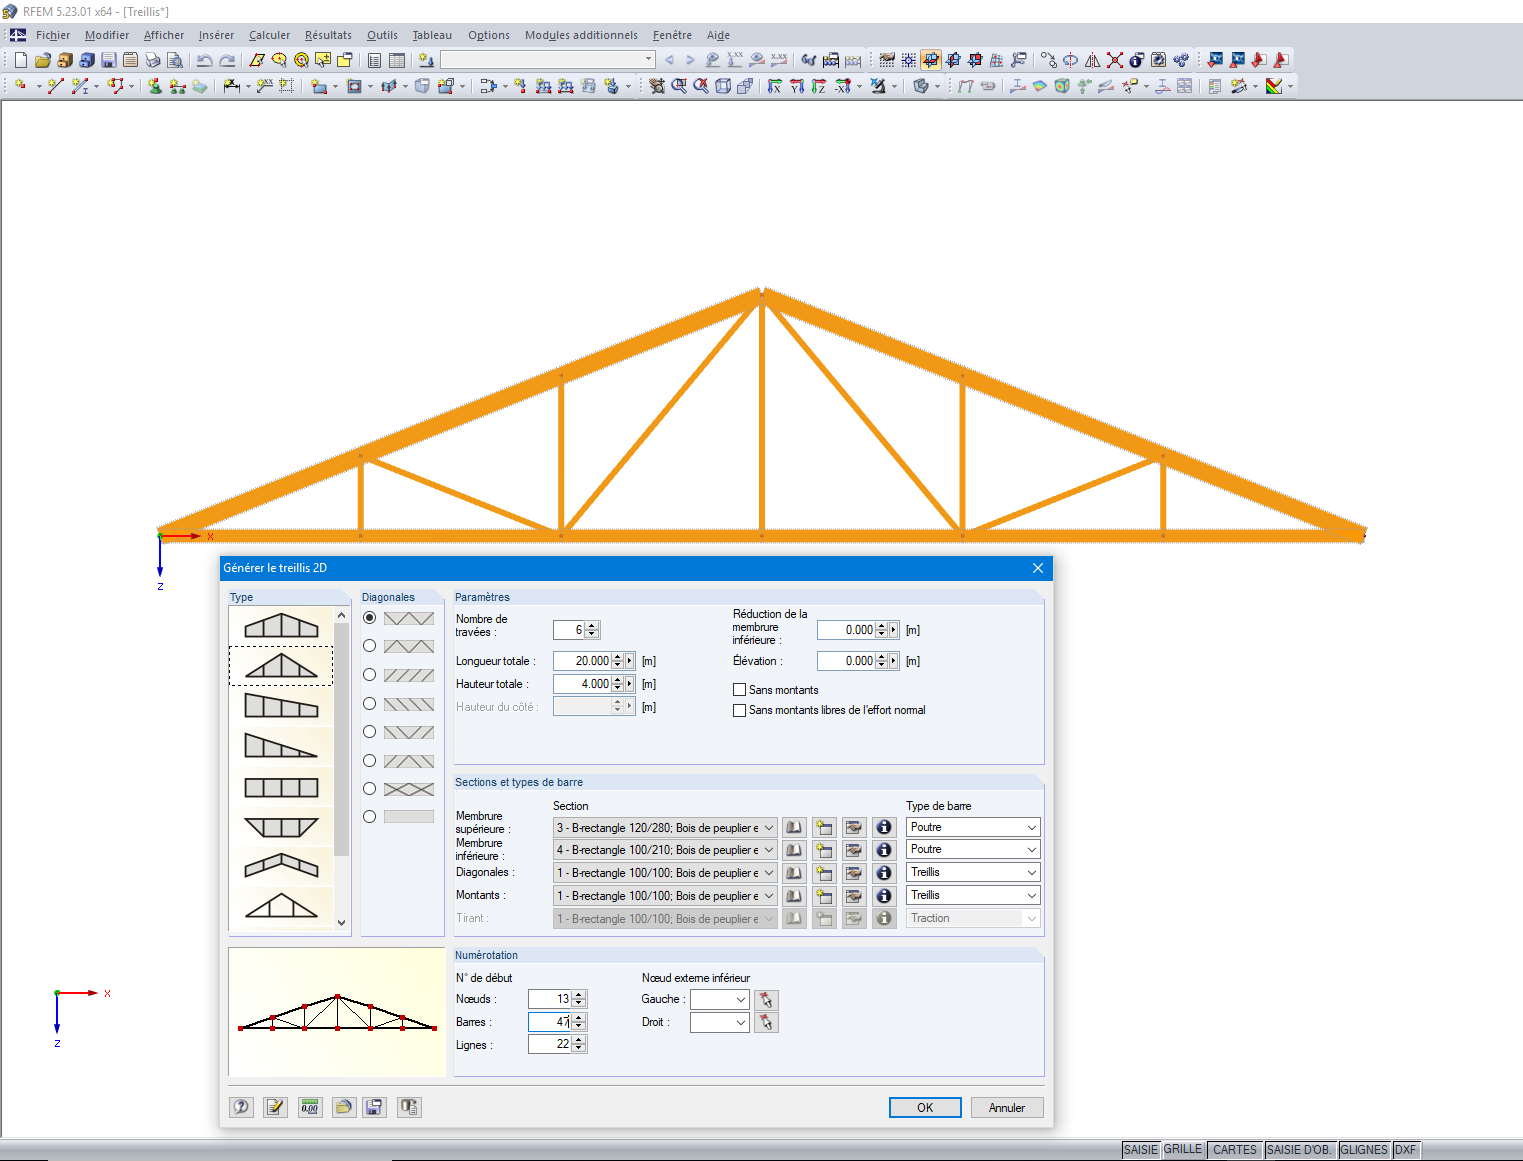Tick Sans montants libres de l'effort normal
The height and width of the screenshot is (1161, 1523).
(x=740, y=710)
